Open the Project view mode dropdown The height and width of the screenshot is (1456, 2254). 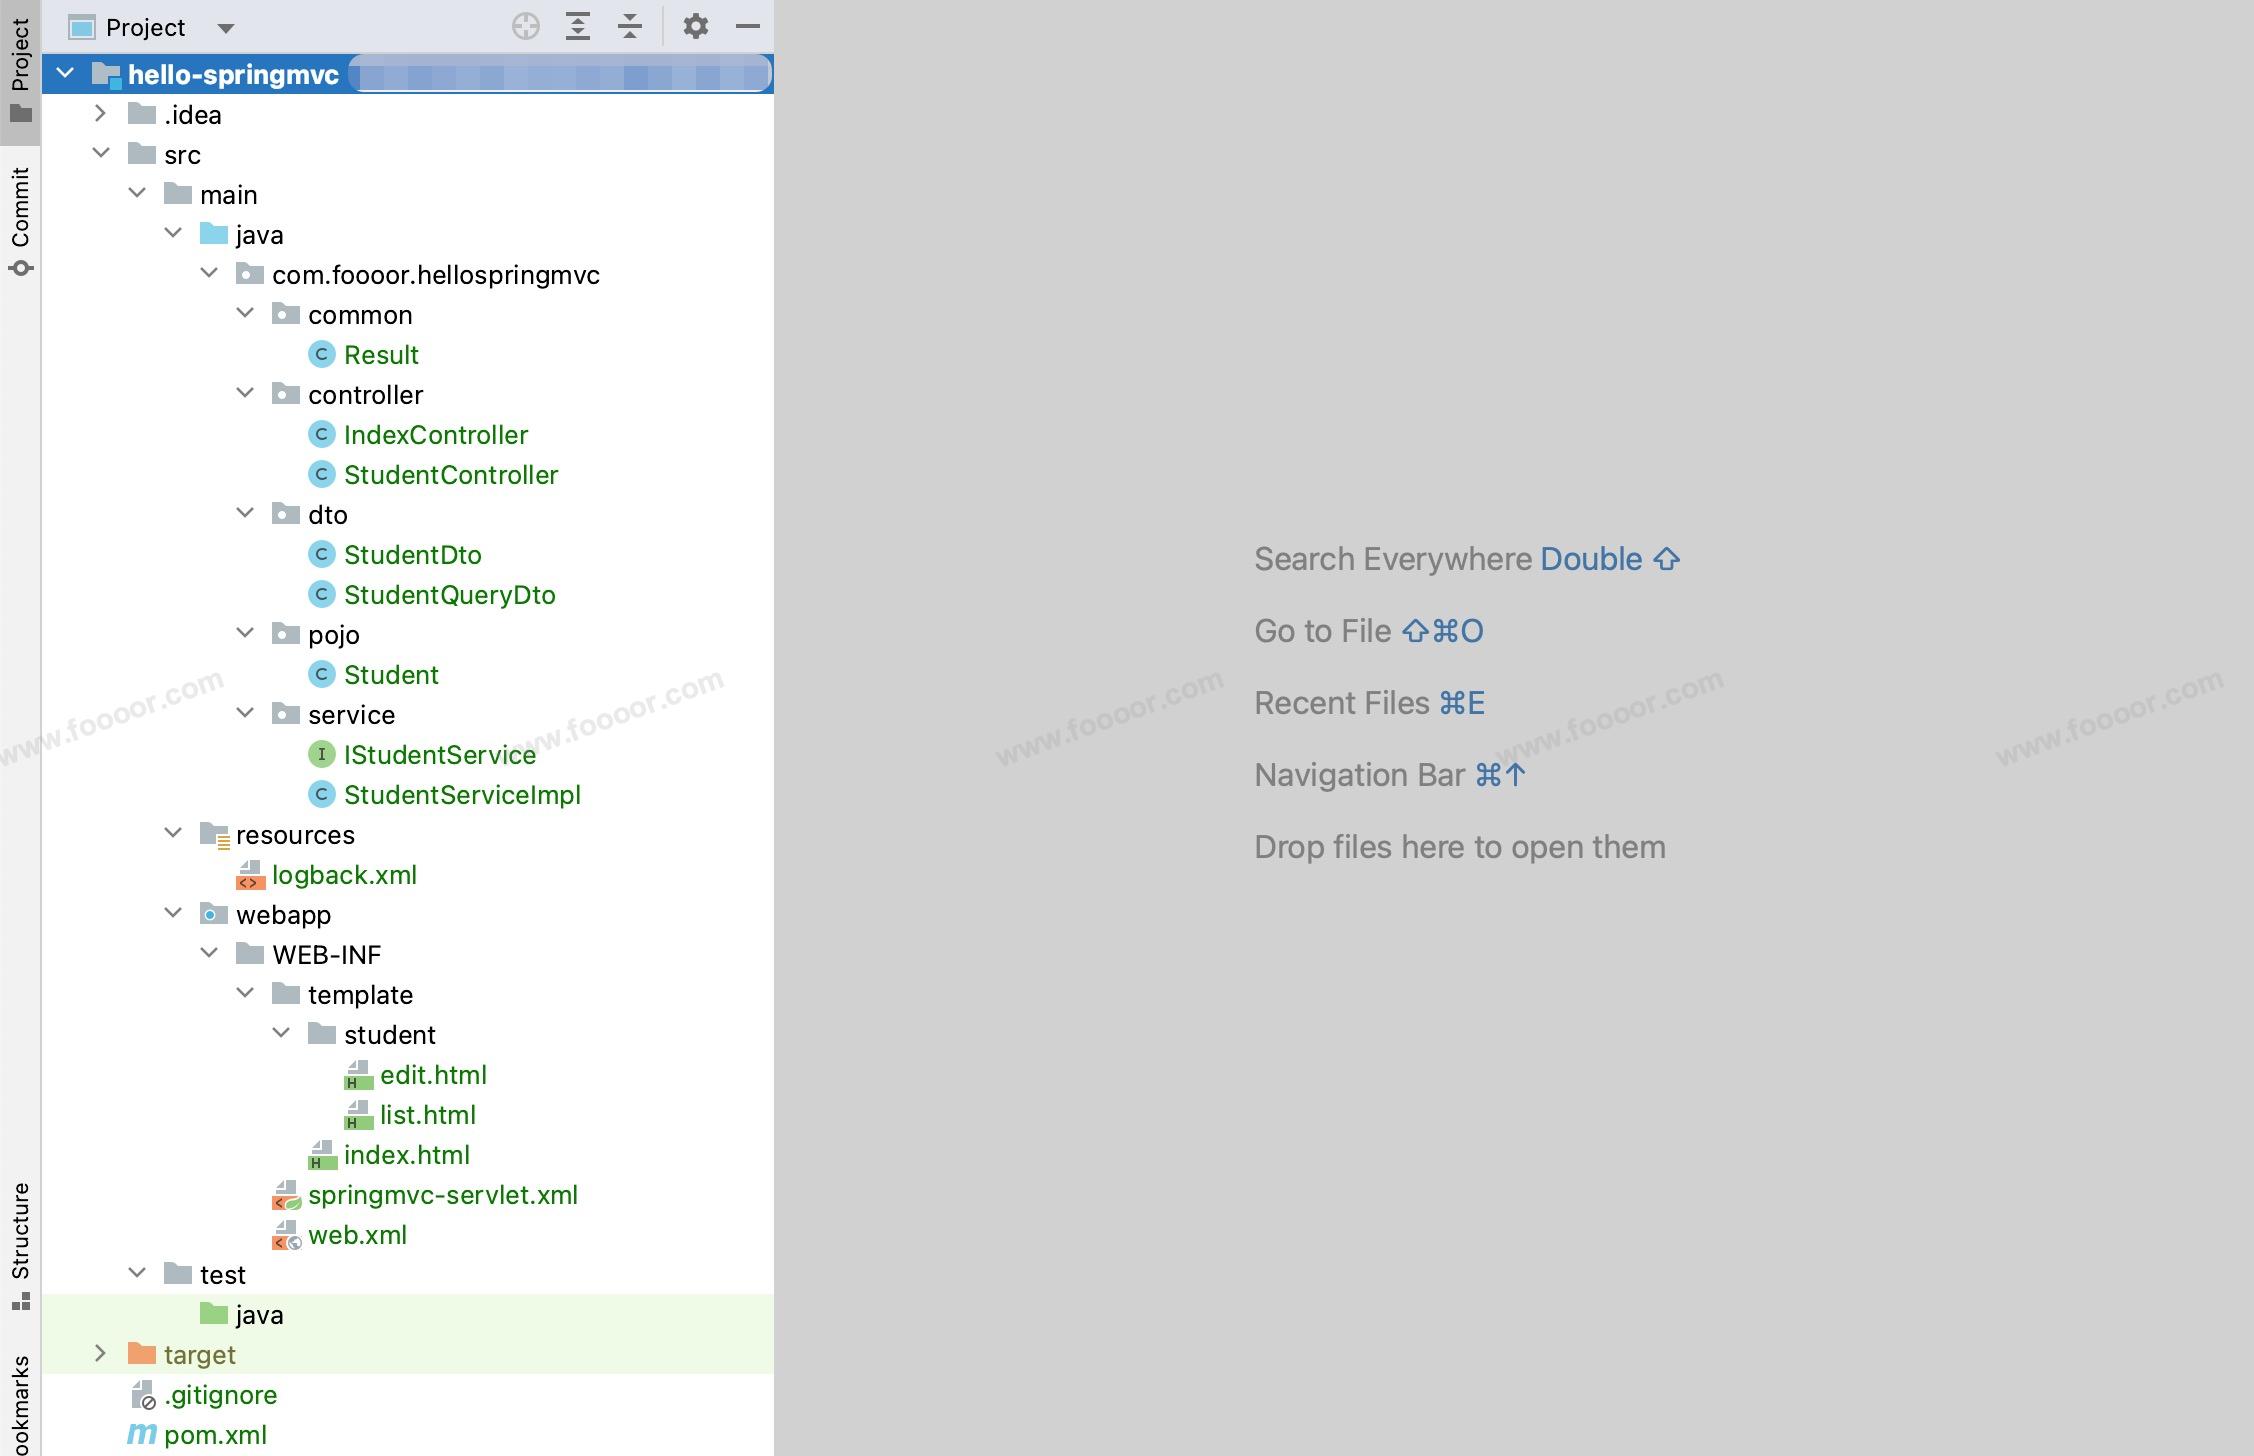click(x=226, y=28)
